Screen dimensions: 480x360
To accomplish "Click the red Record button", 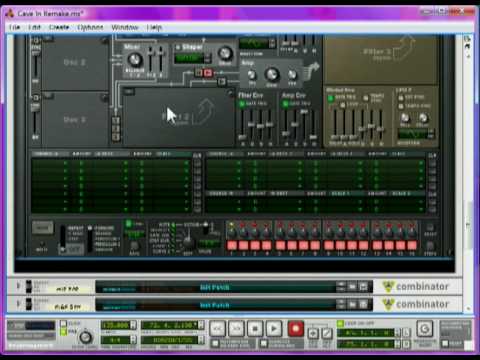I will (295, 329).
